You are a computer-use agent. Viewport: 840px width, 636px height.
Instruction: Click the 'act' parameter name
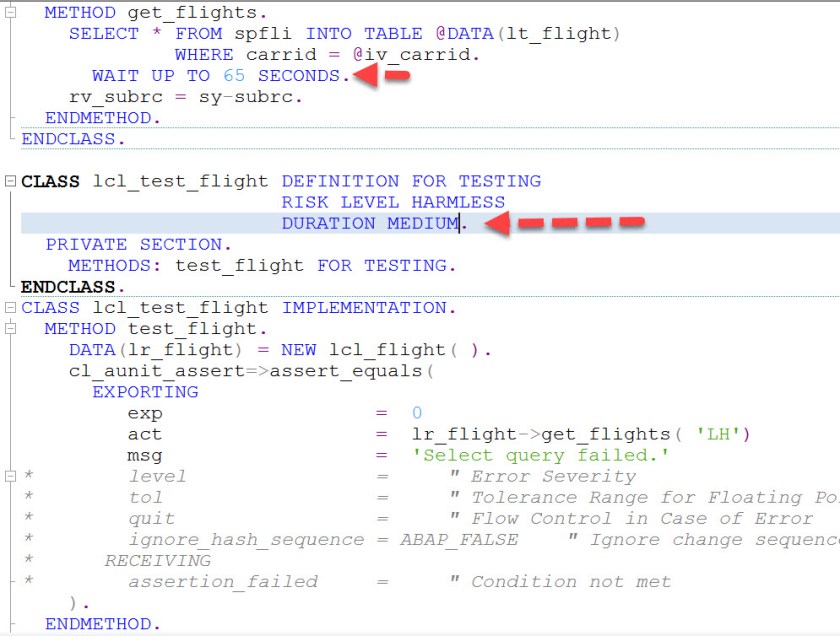click(x=145, y=434)
